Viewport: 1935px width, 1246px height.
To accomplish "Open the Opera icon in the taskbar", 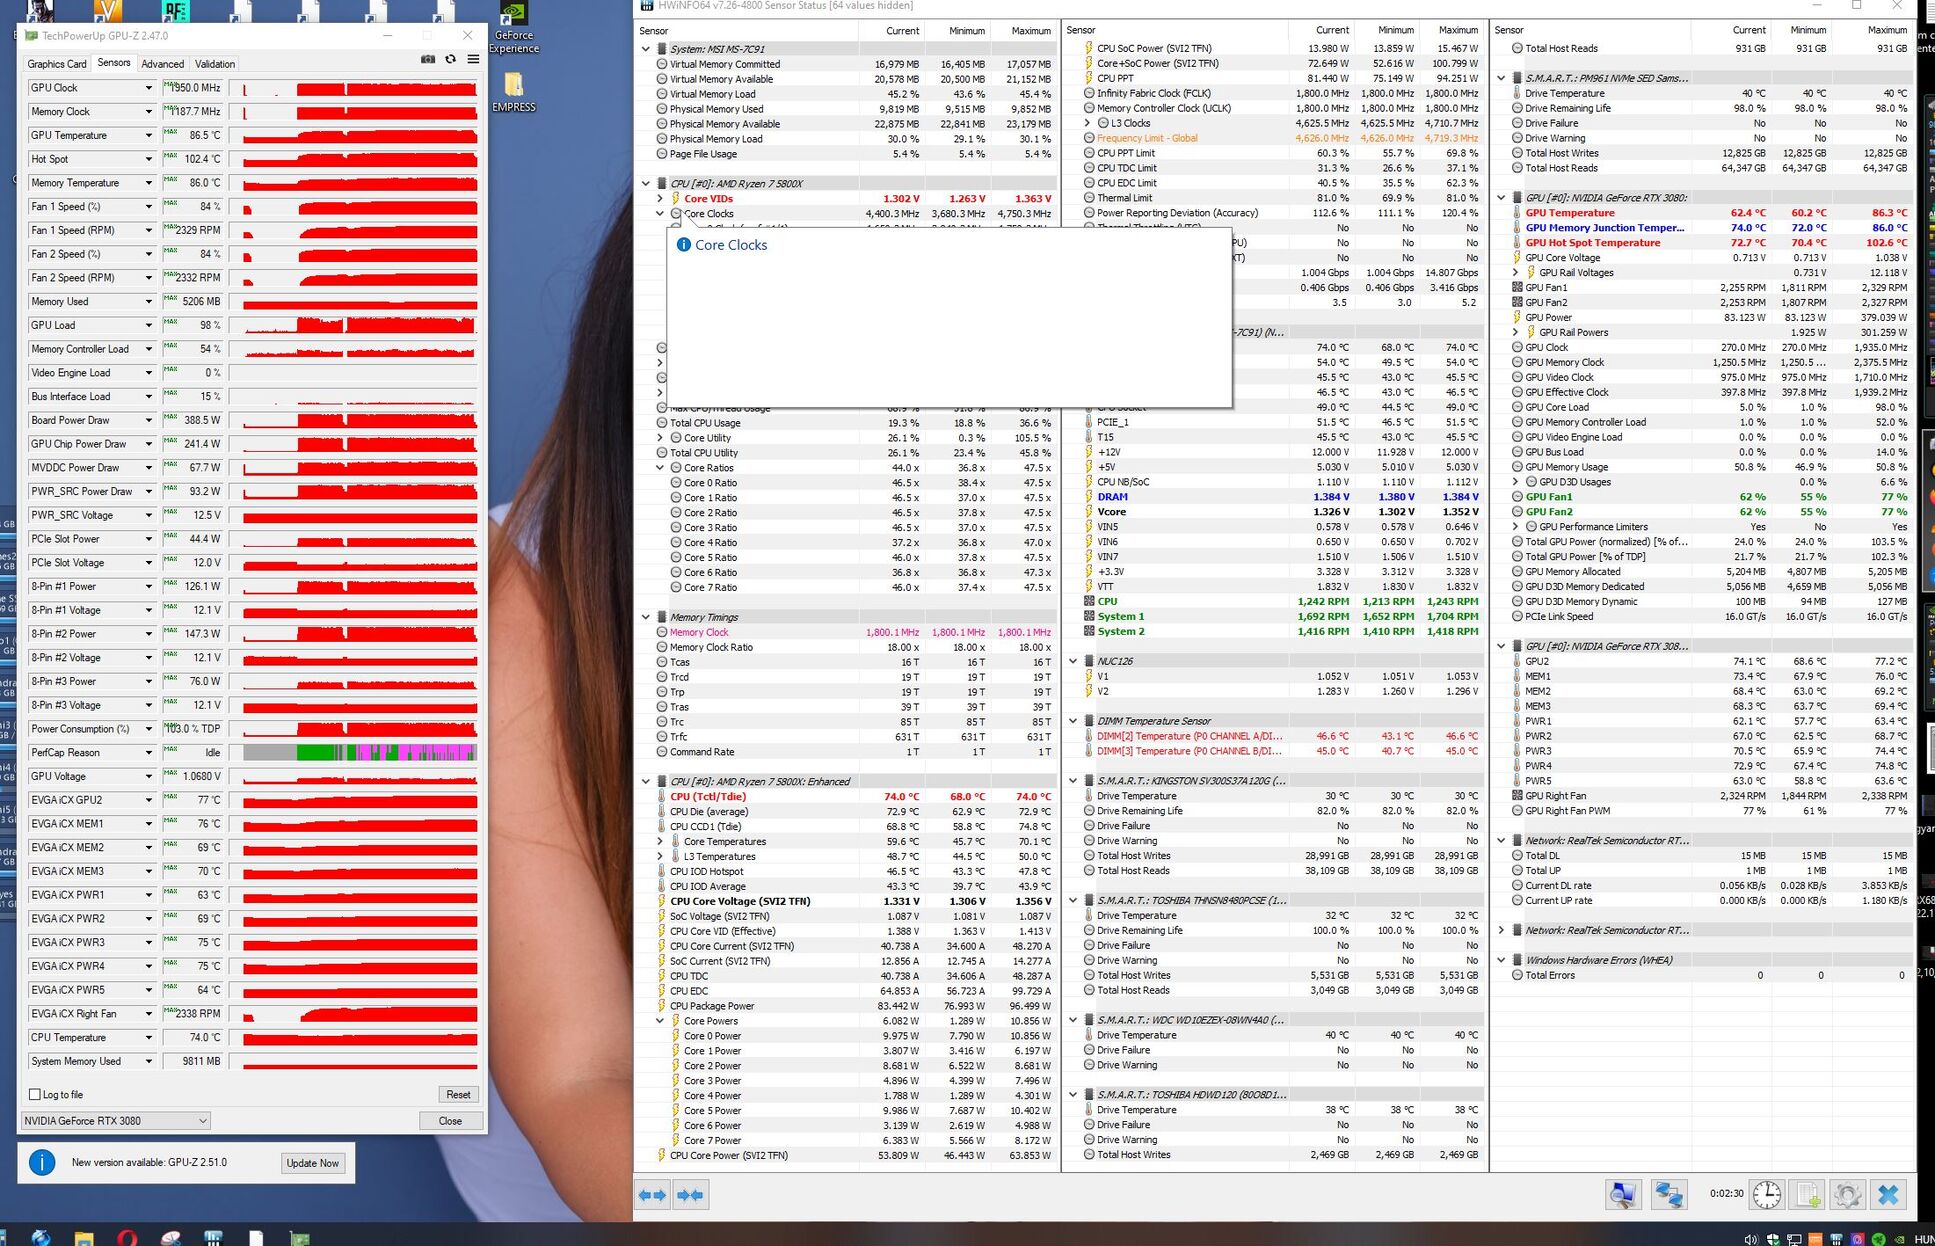I will [126, 1238].
